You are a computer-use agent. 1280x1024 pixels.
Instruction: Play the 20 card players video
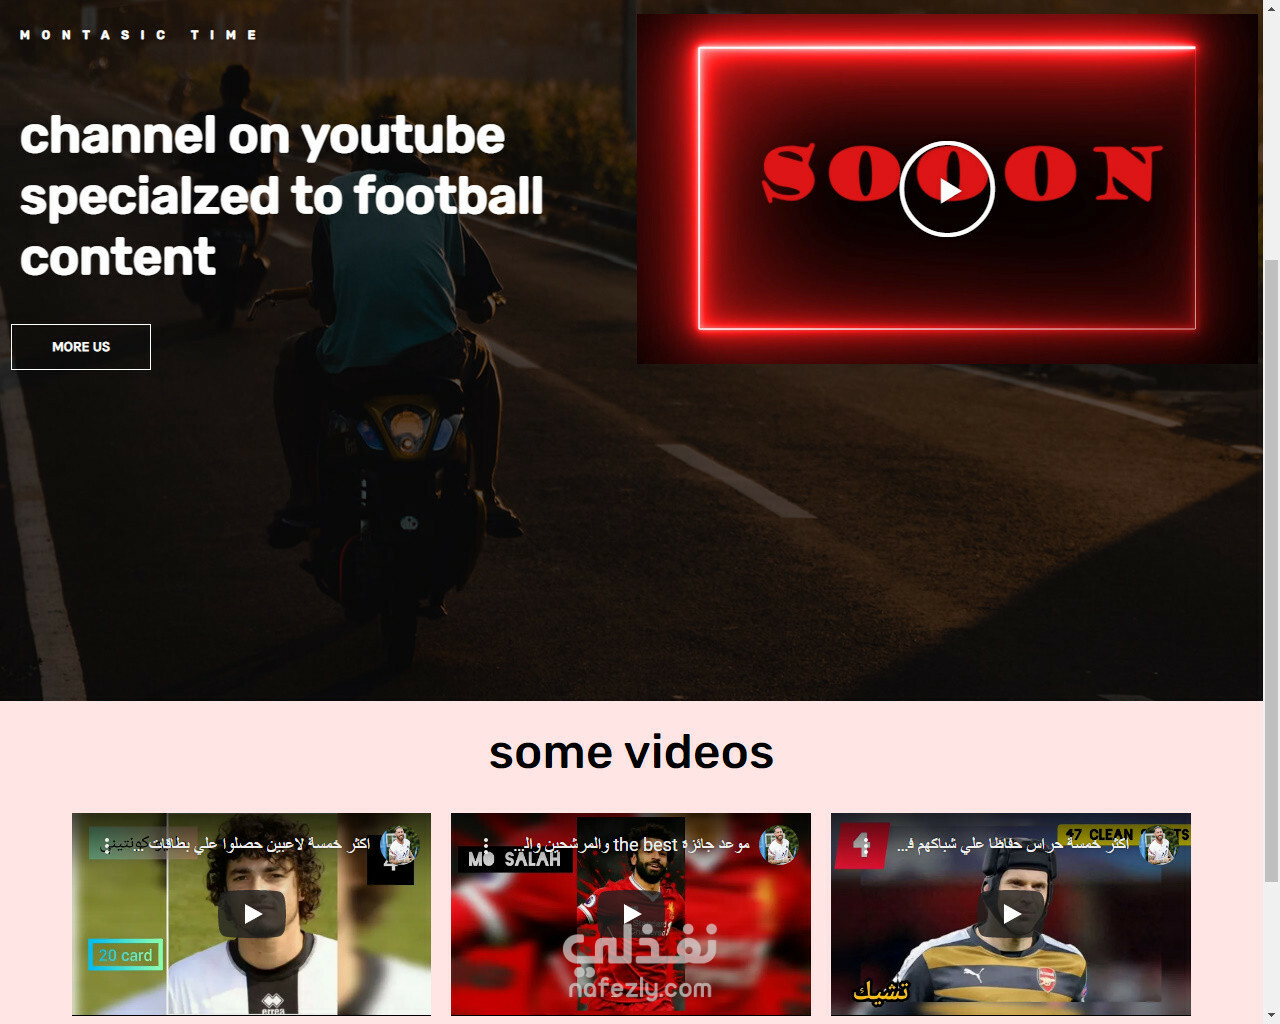[x=252, y=914]
